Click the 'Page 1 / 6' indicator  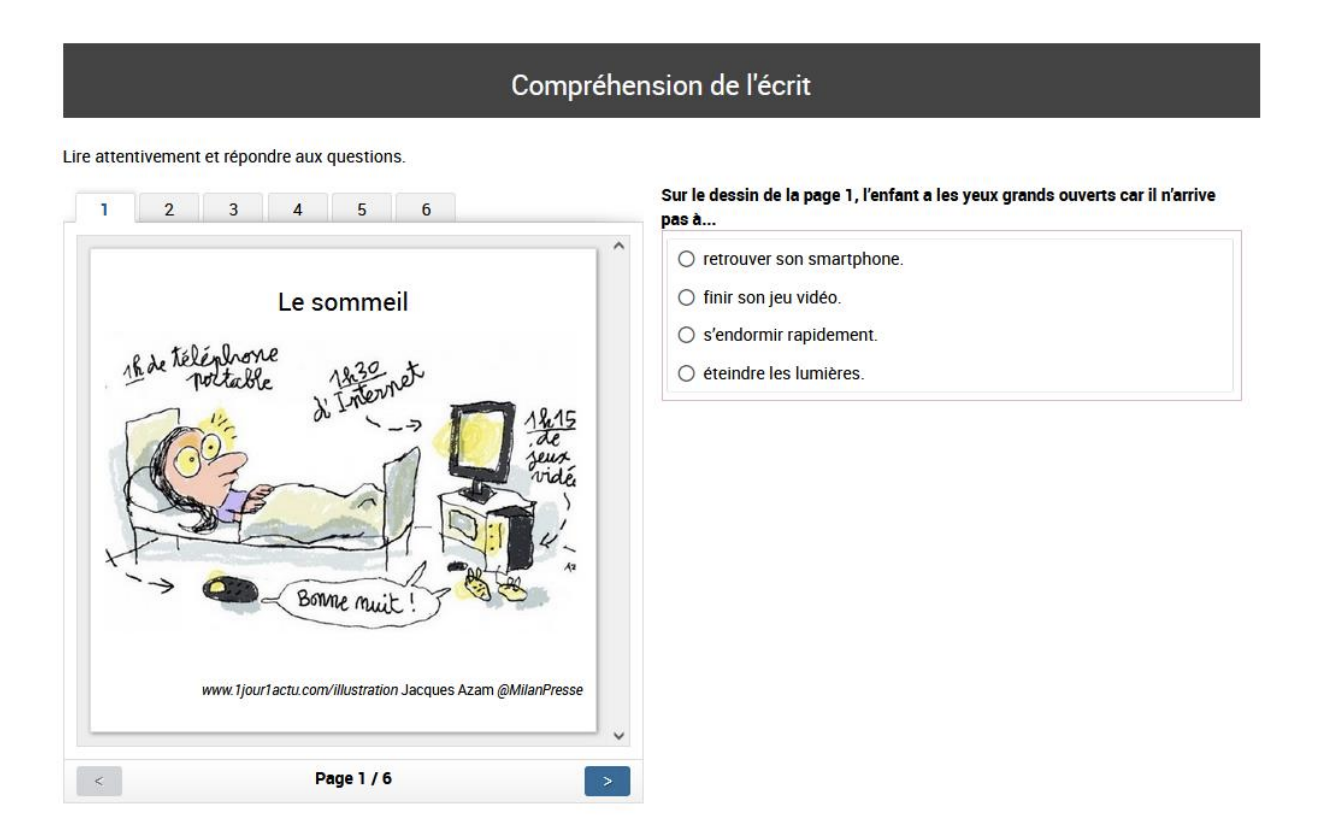[x=351, y=779]
